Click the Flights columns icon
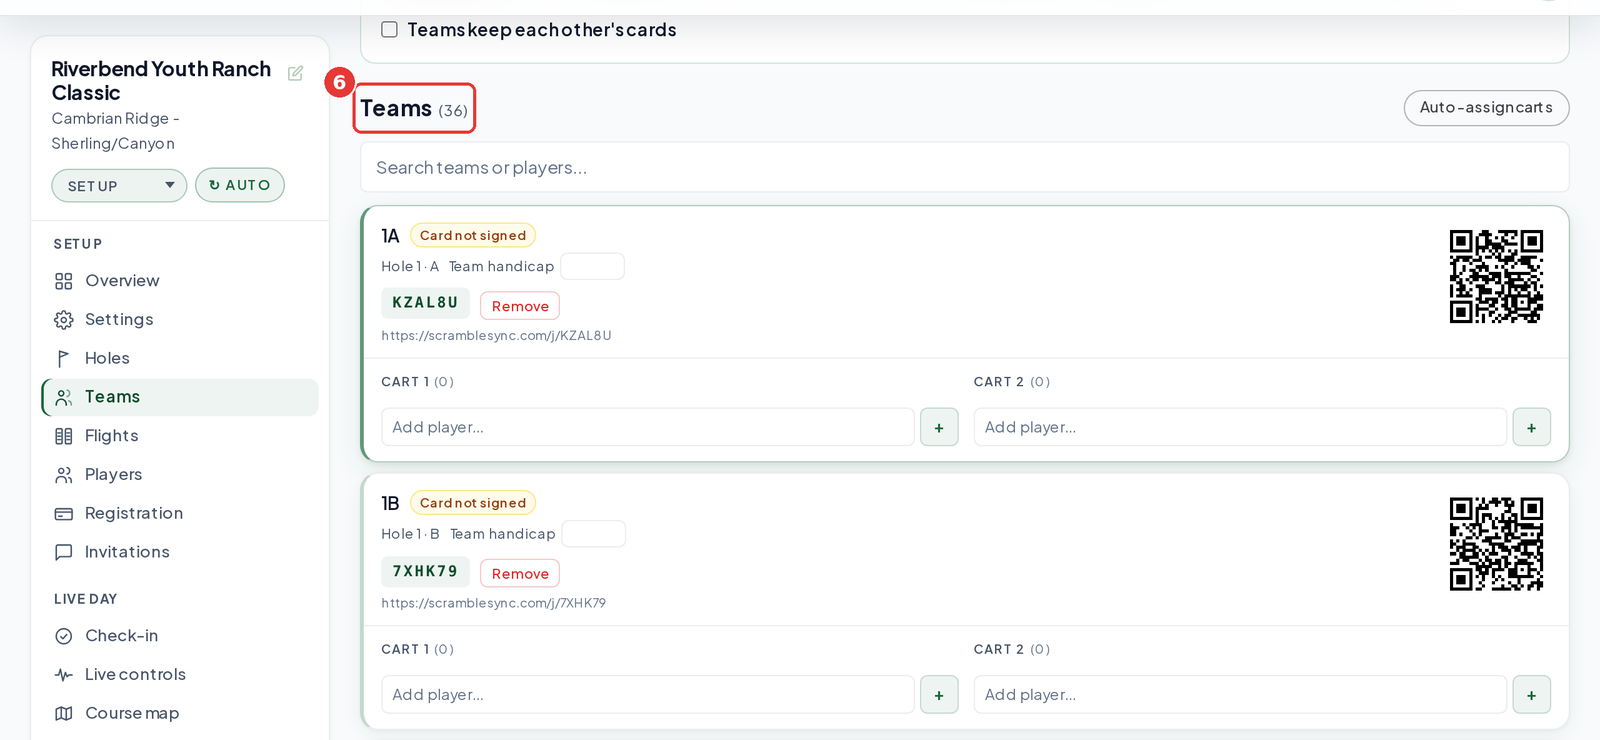 (x=64, y=436)
